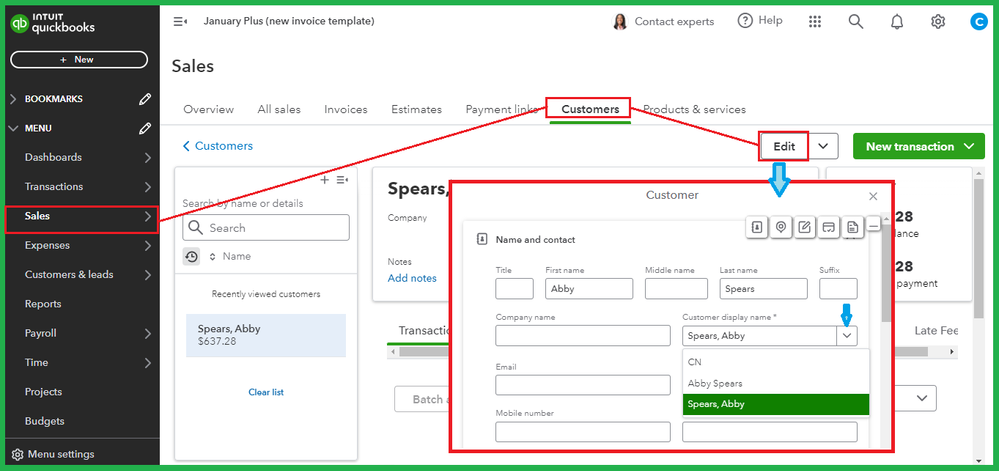Minimize the section shortcut toolbar

click(x=873, y=226)
